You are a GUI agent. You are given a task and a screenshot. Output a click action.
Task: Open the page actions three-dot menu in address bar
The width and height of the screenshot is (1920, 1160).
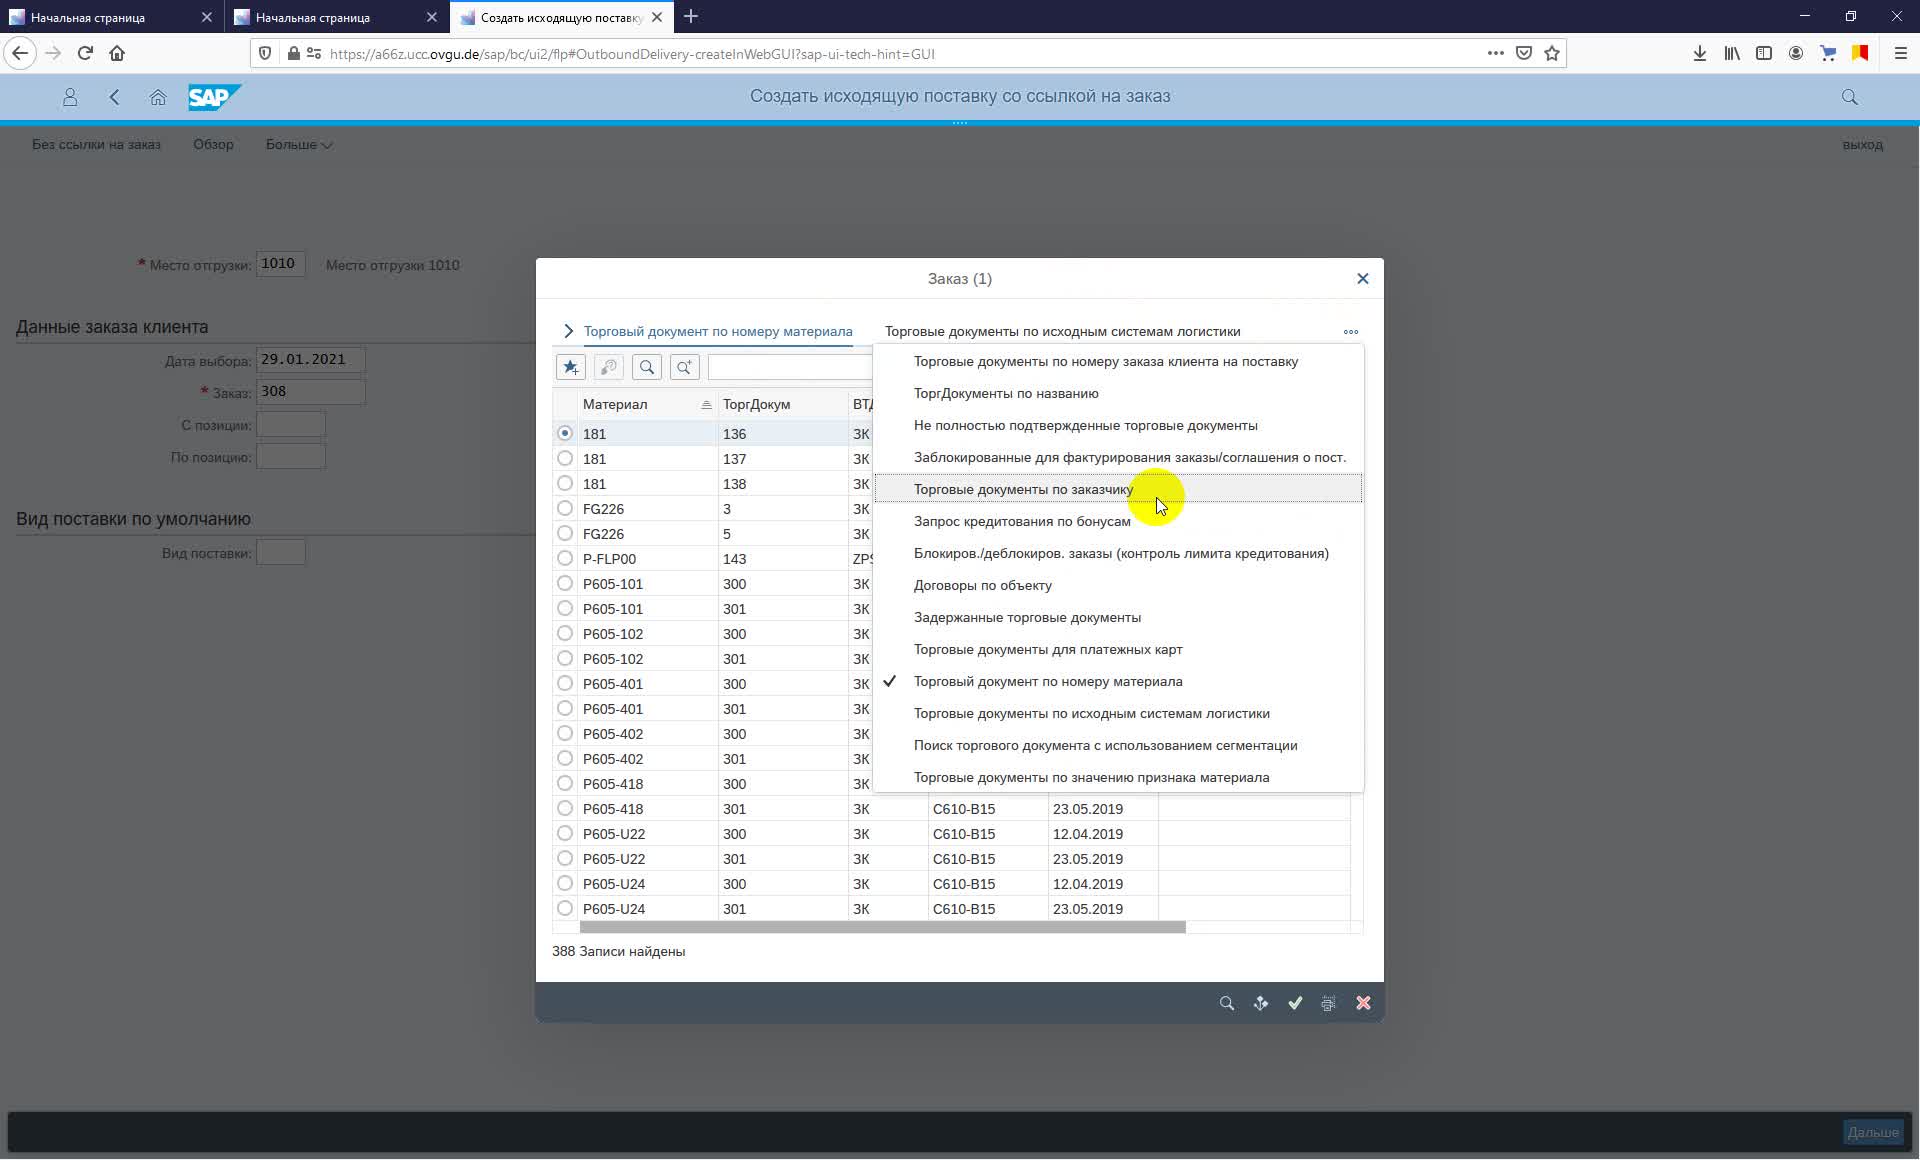(x=1496, y=54)
